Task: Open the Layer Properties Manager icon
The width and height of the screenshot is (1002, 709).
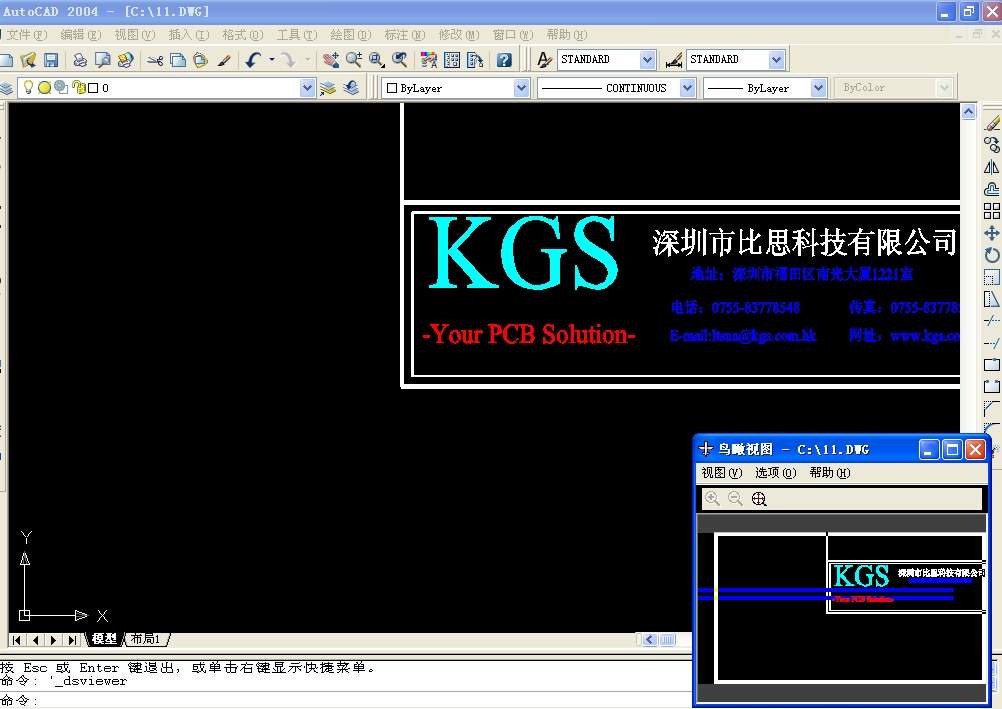Action: coord(6,88)
